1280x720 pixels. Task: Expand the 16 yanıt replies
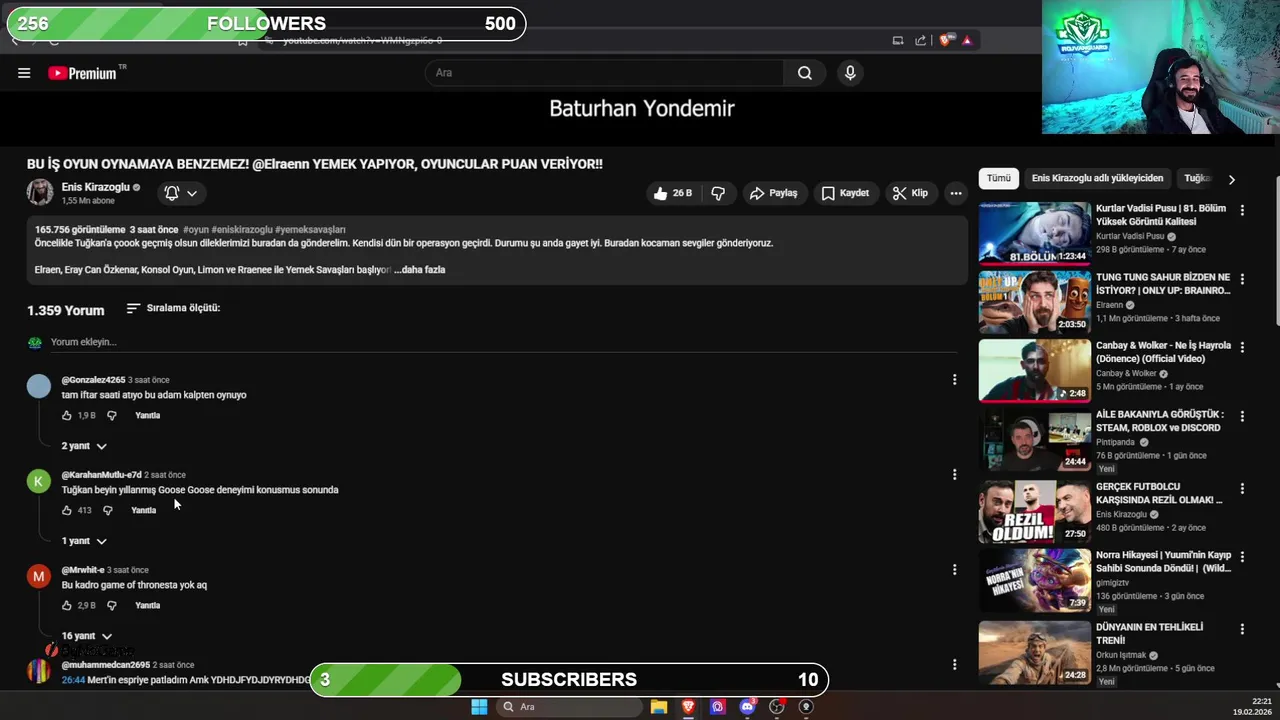coord(87,636)
